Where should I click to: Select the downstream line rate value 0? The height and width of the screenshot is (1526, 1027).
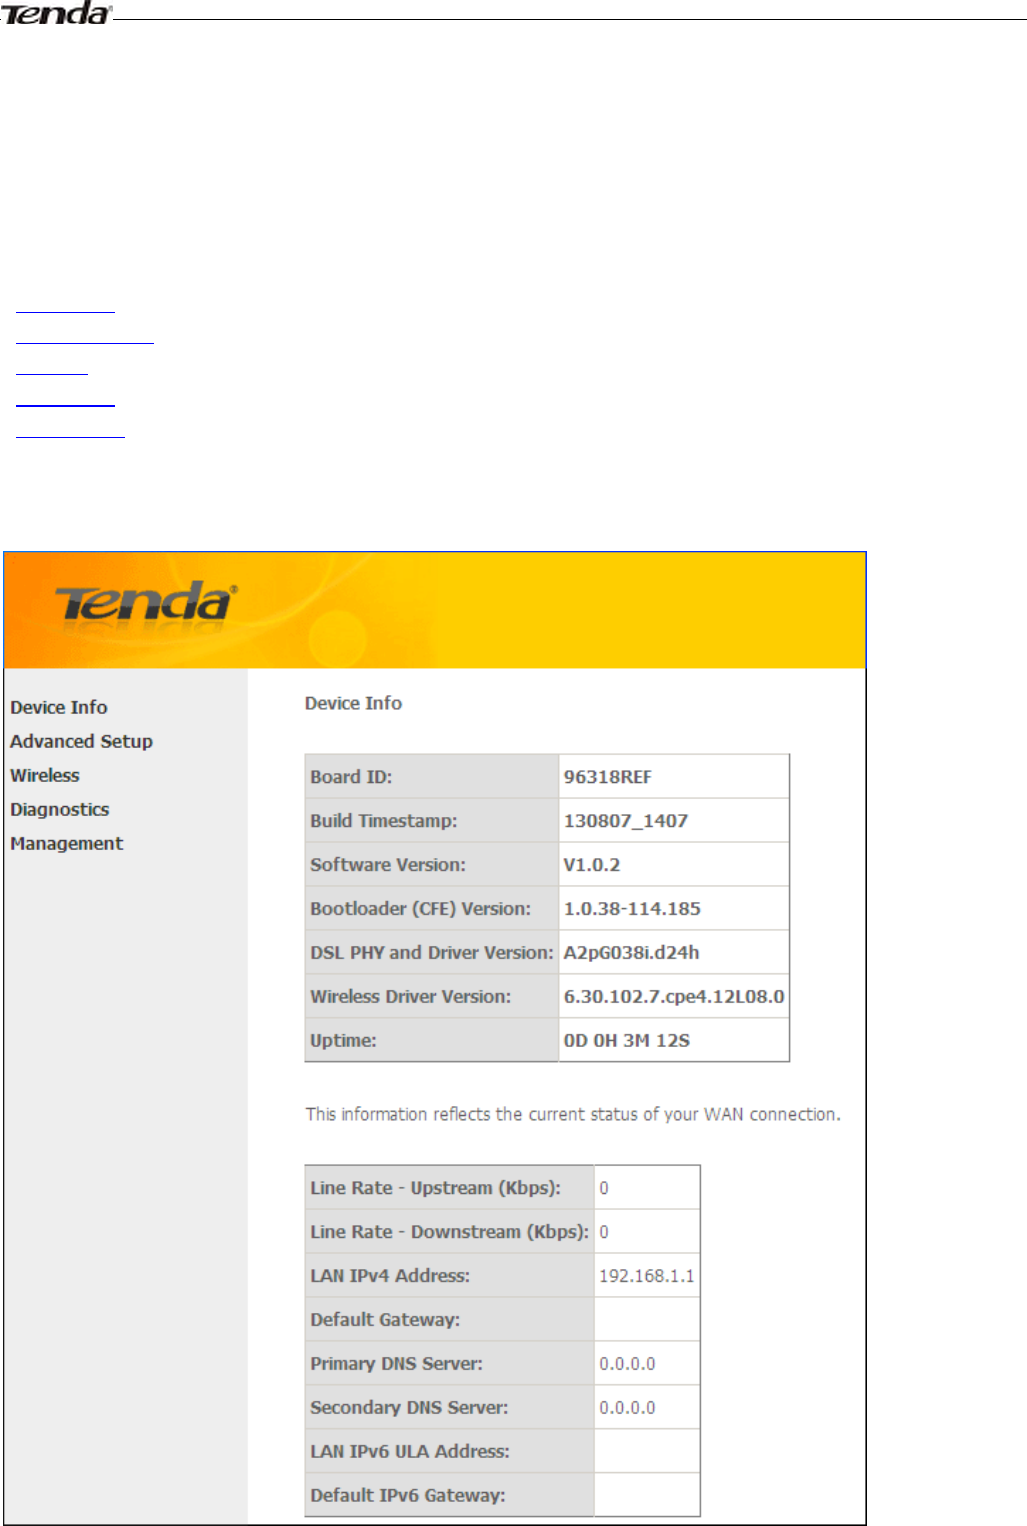pyautogui.click(x=604, y=1232)
